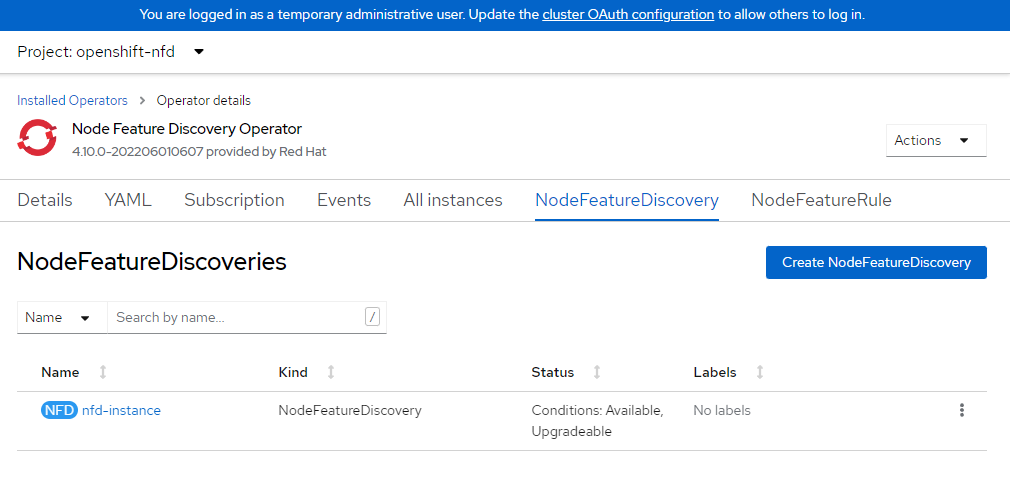Click the slash shortcut icon in search

click(x=373, y=317)
